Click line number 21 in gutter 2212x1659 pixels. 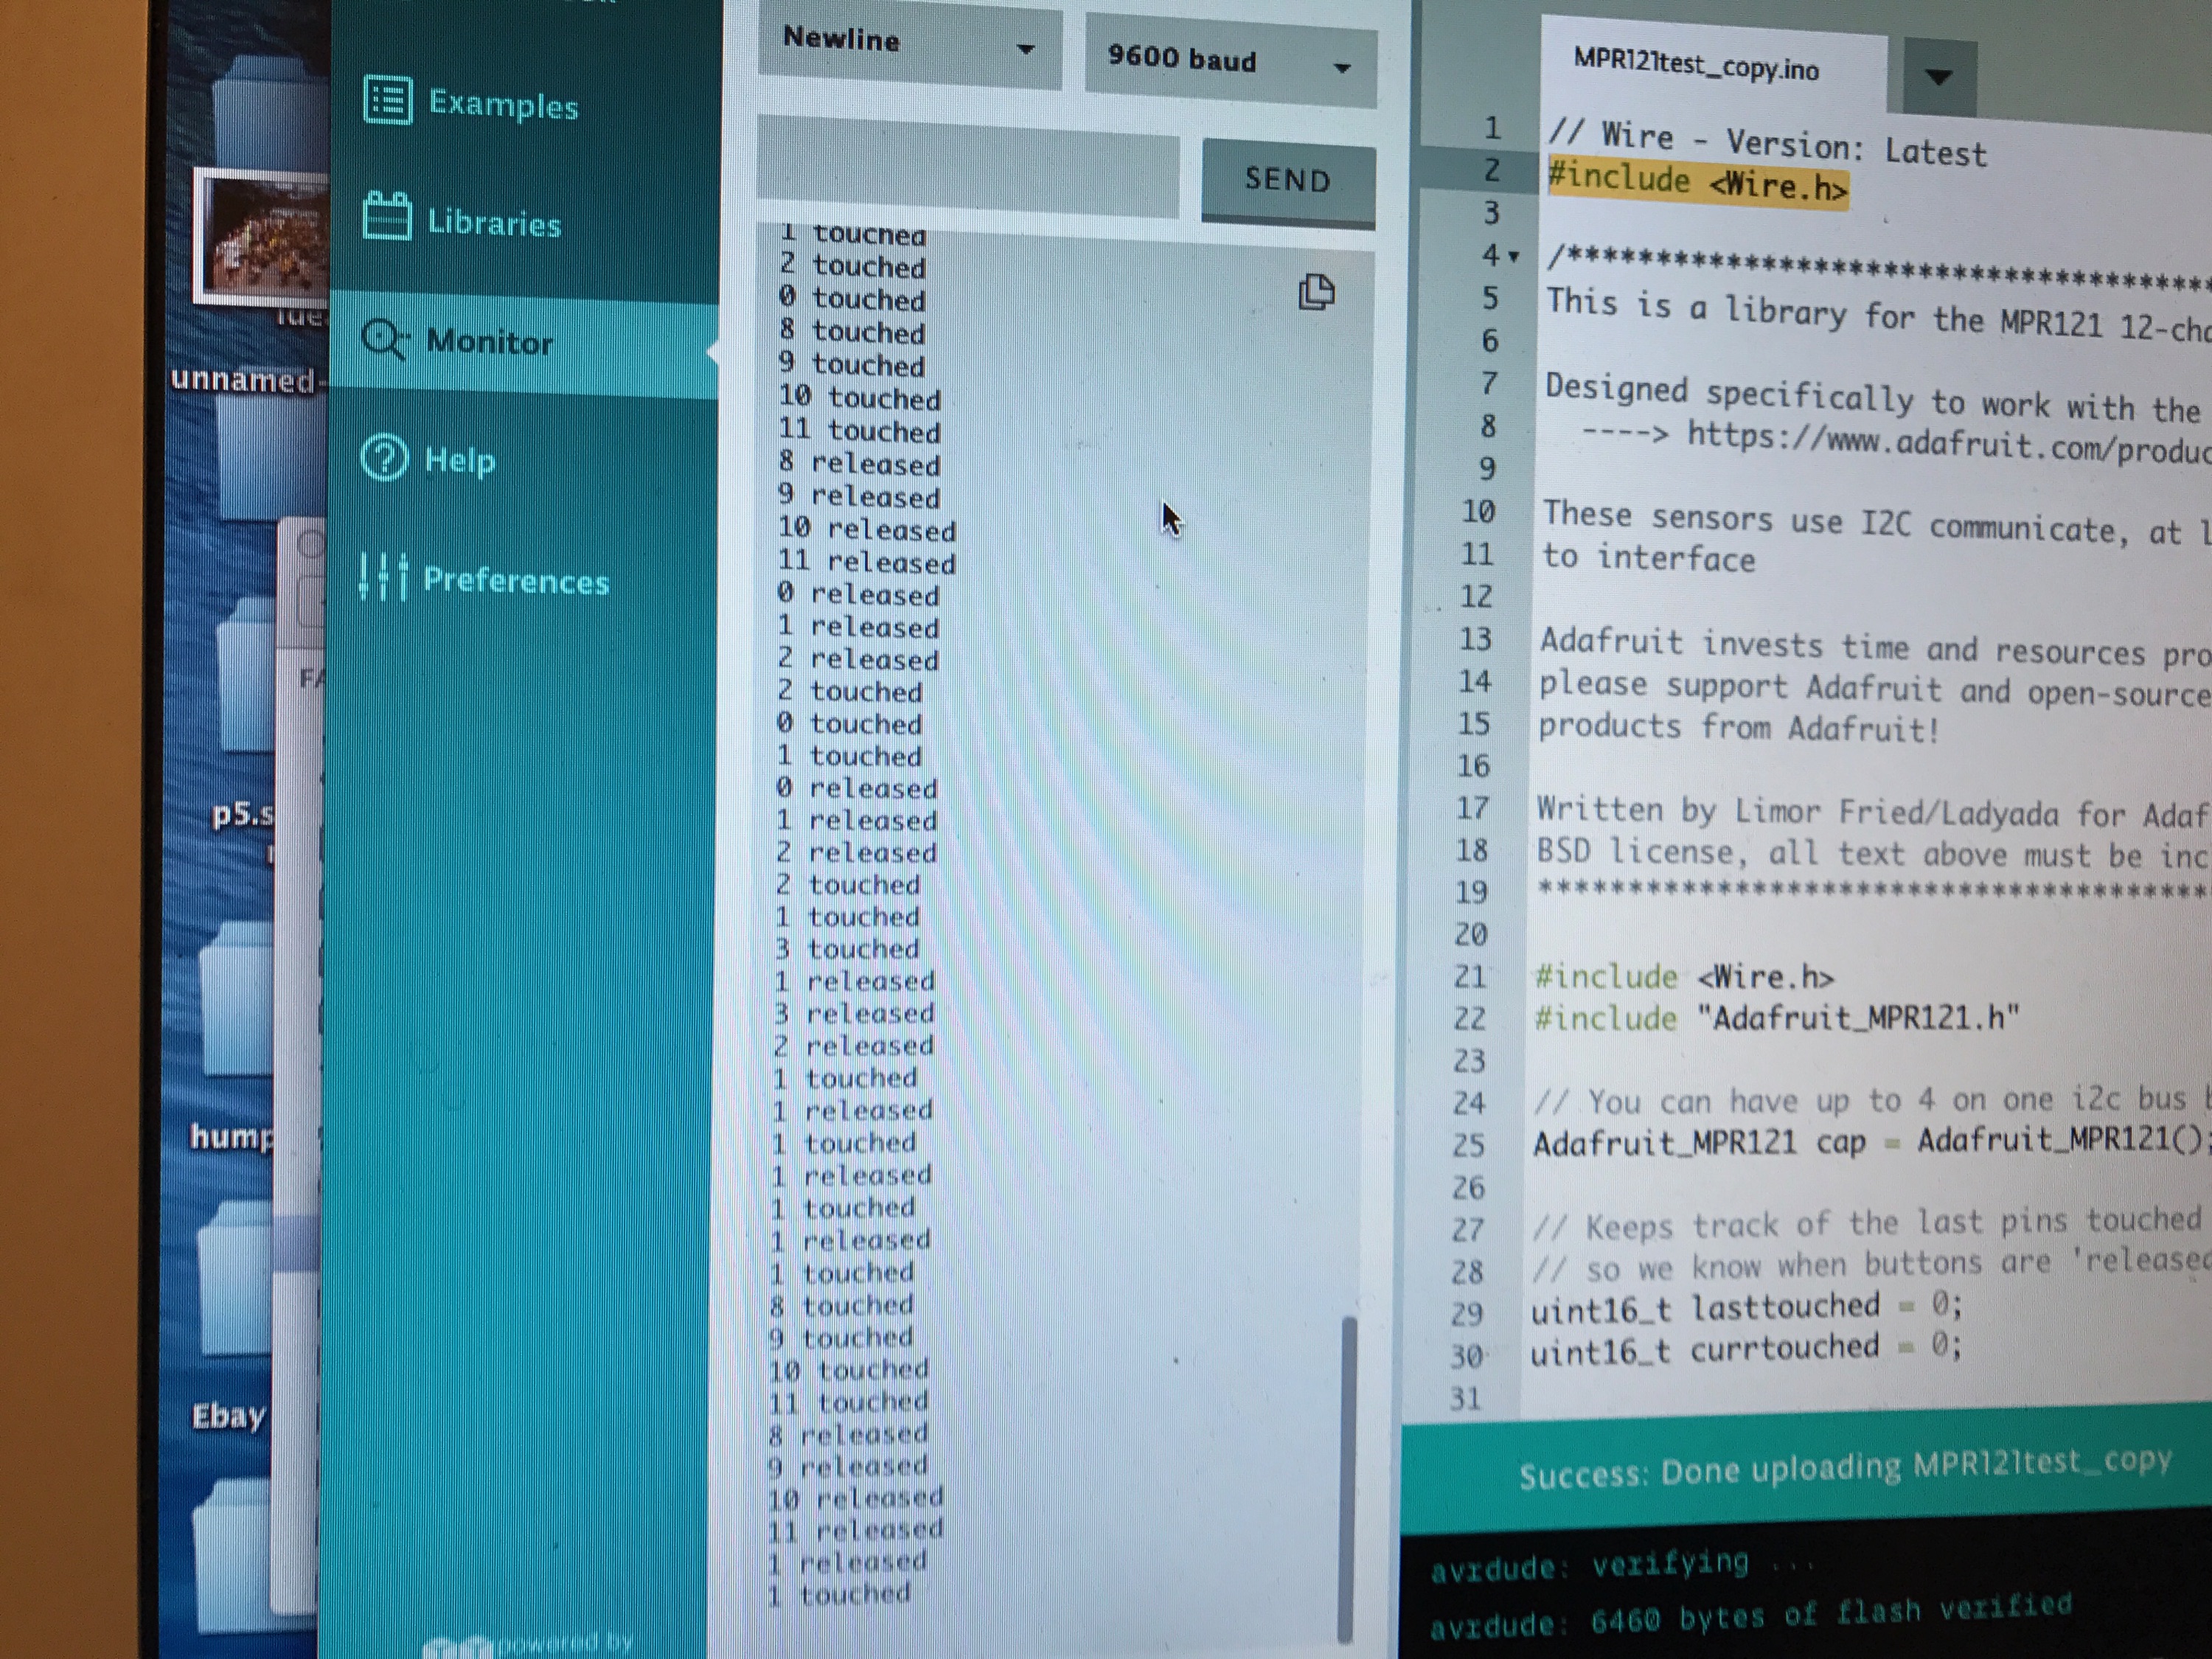(x=1471, y=976)
